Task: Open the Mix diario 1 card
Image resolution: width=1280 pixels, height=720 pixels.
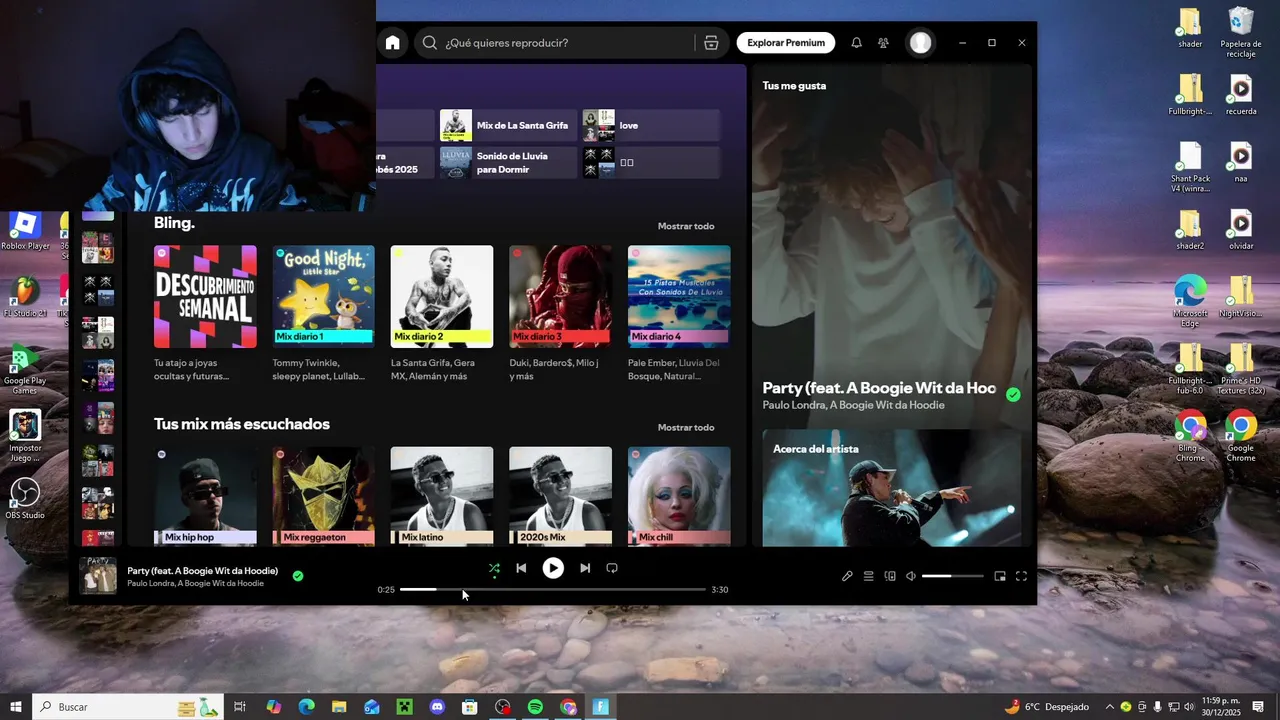Action: (323, 313)
